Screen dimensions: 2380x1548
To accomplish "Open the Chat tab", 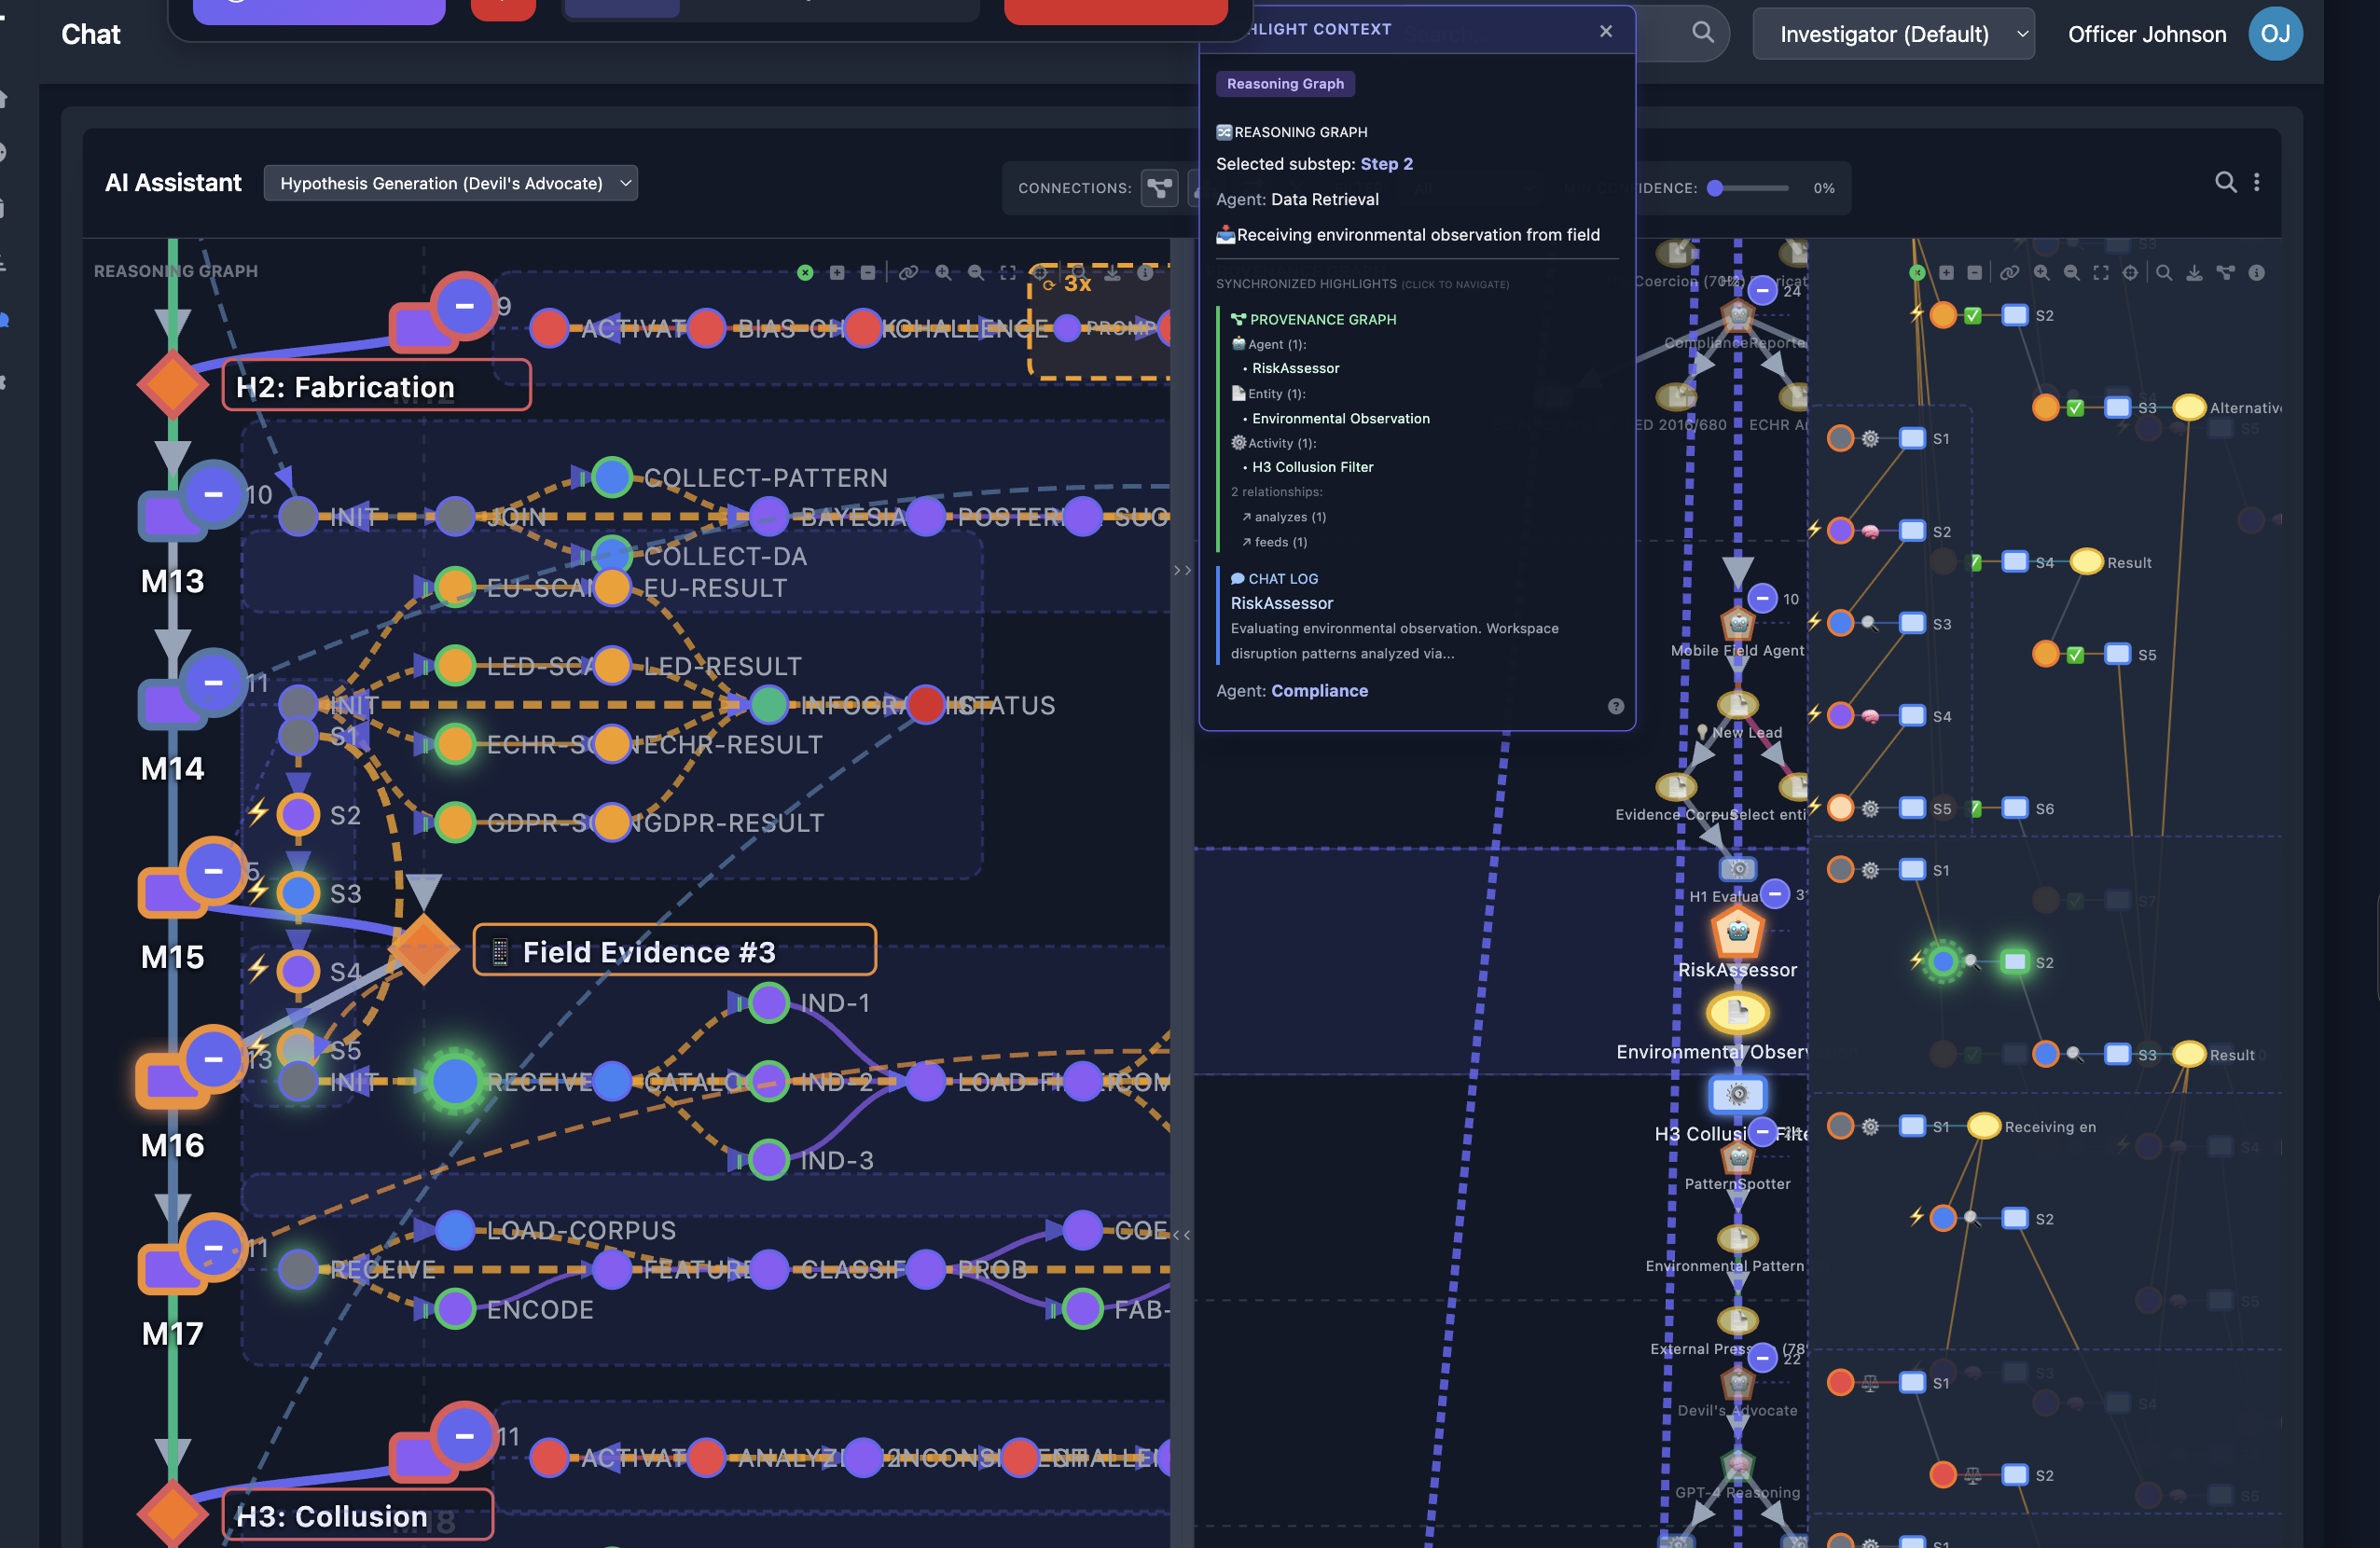I will click(x=90, y=34).
